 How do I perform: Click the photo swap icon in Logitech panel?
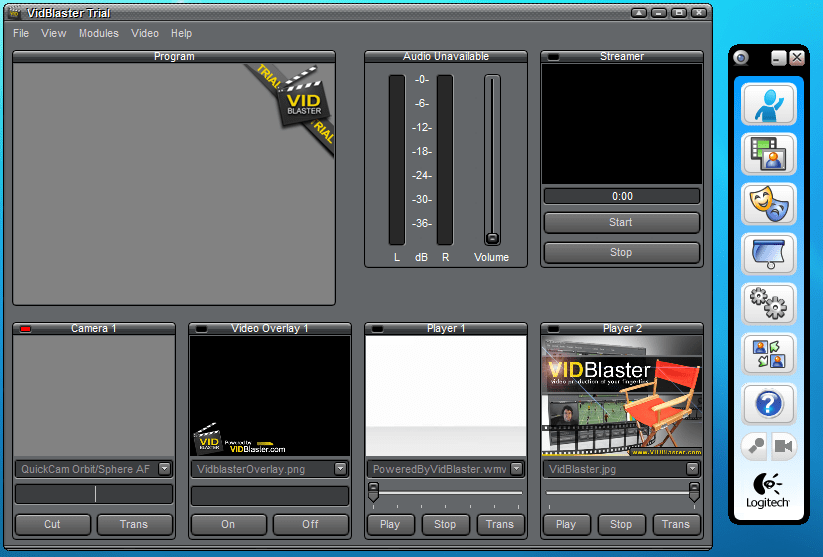pos(769,354)
